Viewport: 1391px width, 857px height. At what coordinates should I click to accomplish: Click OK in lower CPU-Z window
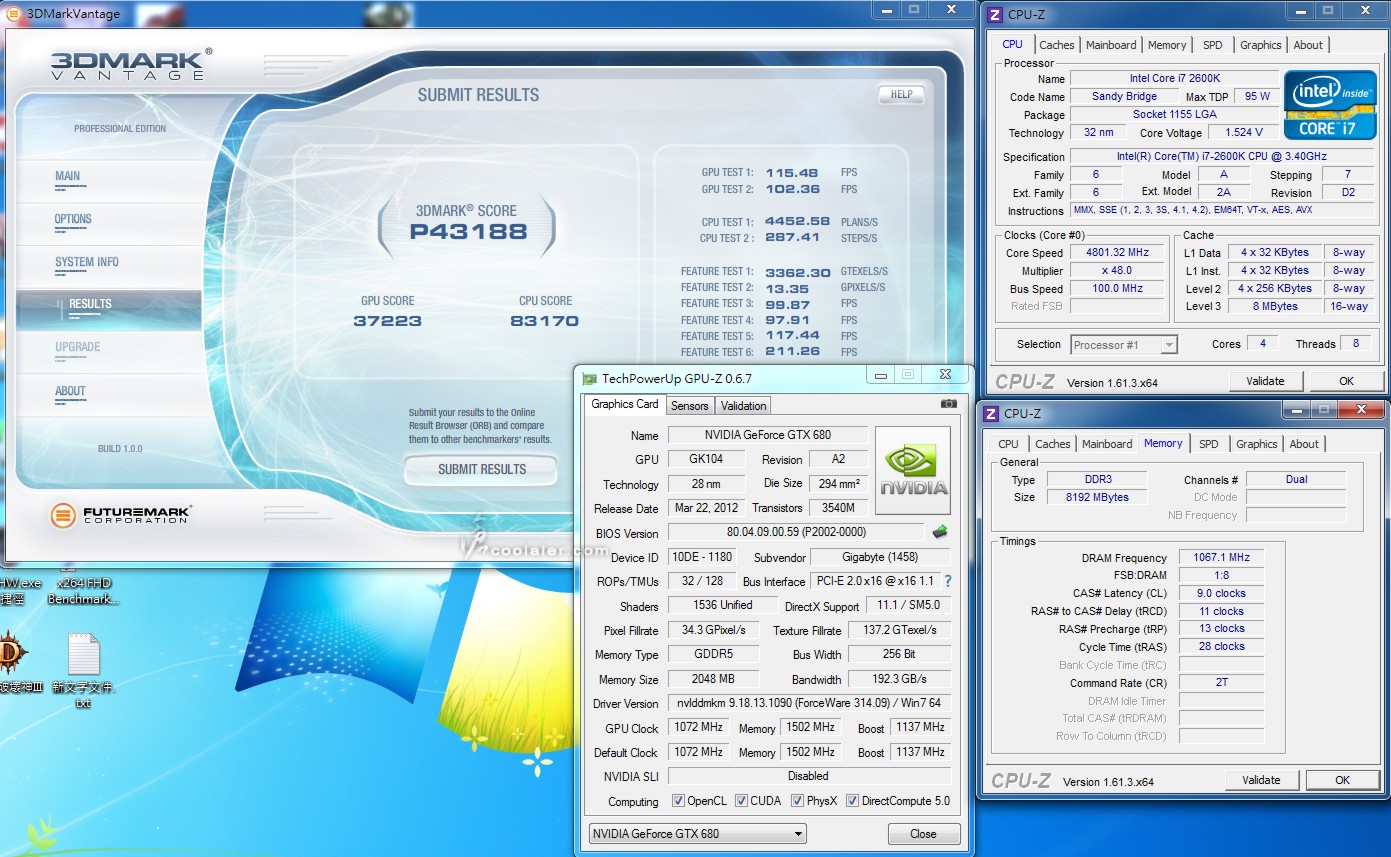pyautogui.click(x=1342, y=780)
